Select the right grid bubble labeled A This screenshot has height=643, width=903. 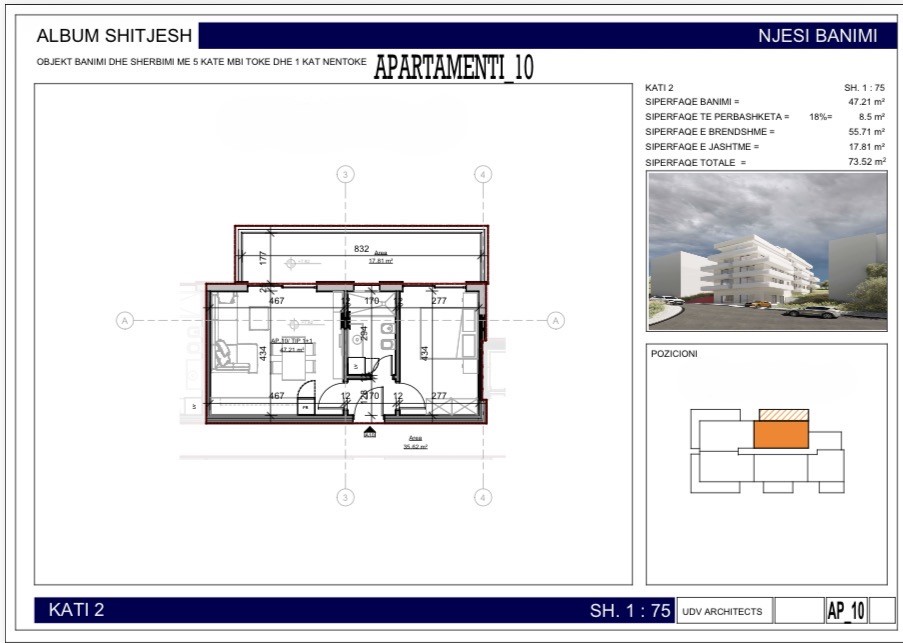tap(556, 320)
